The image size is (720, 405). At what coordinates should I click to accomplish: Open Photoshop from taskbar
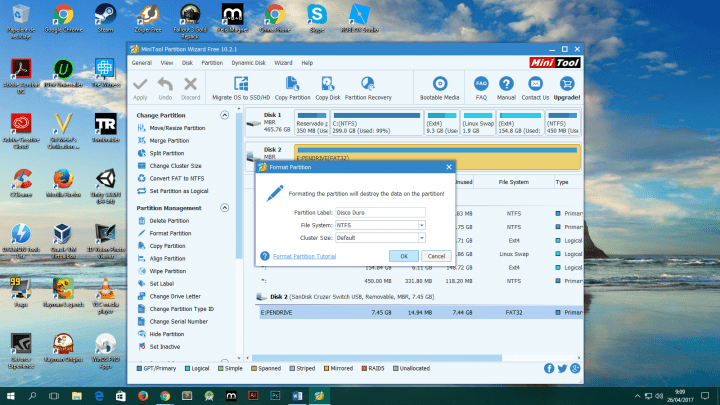click(275, 396)
